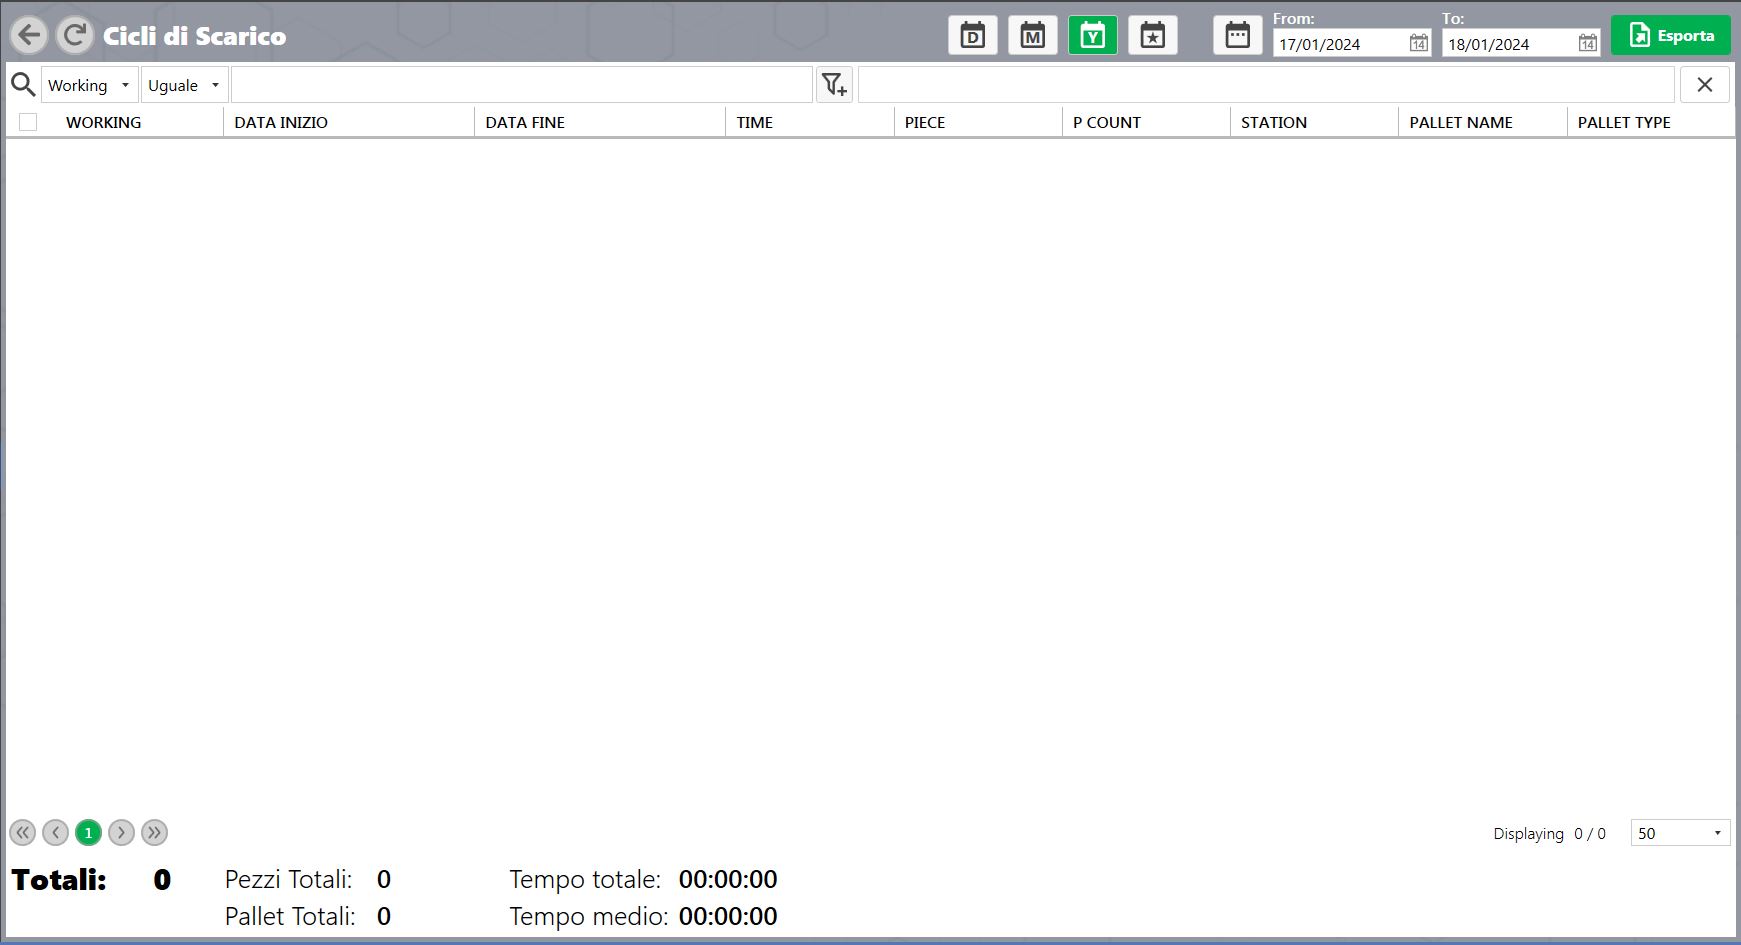Go to next page of results
The image size is (1741, 945).
(x=121, y=832)
